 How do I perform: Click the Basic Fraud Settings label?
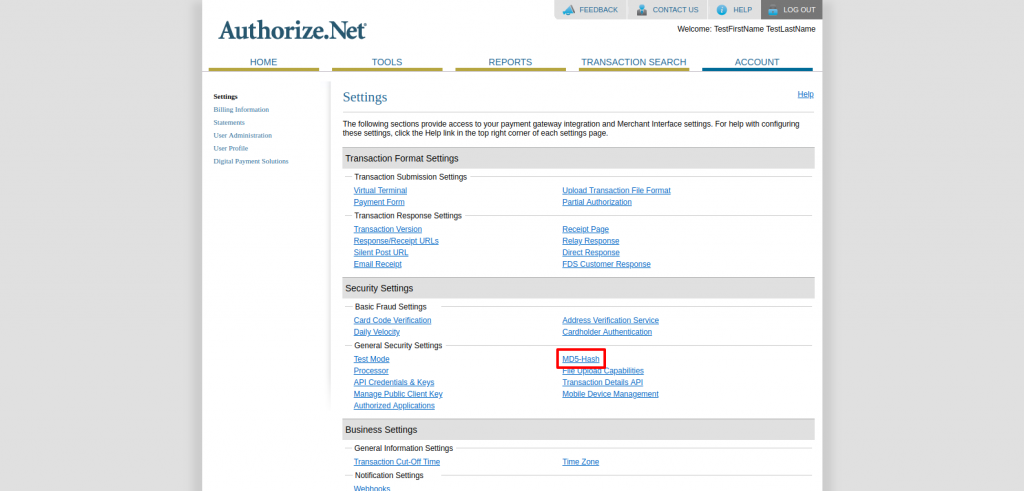pos(391,307)
